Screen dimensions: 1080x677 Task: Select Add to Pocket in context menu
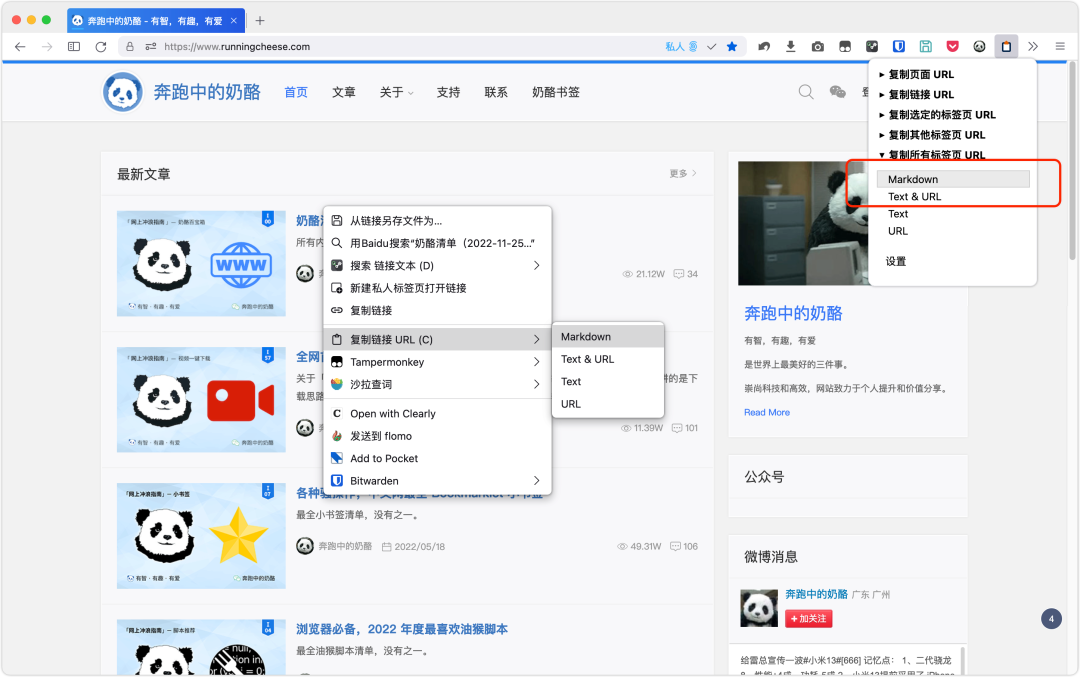point(437,458)
